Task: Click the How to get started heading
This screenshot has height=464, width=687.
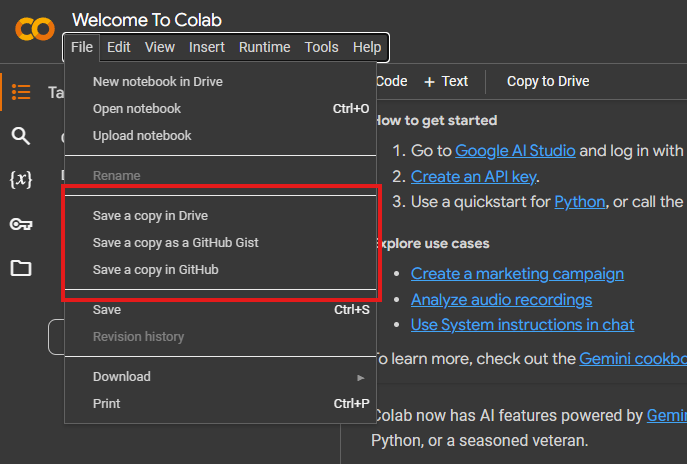Action: [x=436, y=120]
